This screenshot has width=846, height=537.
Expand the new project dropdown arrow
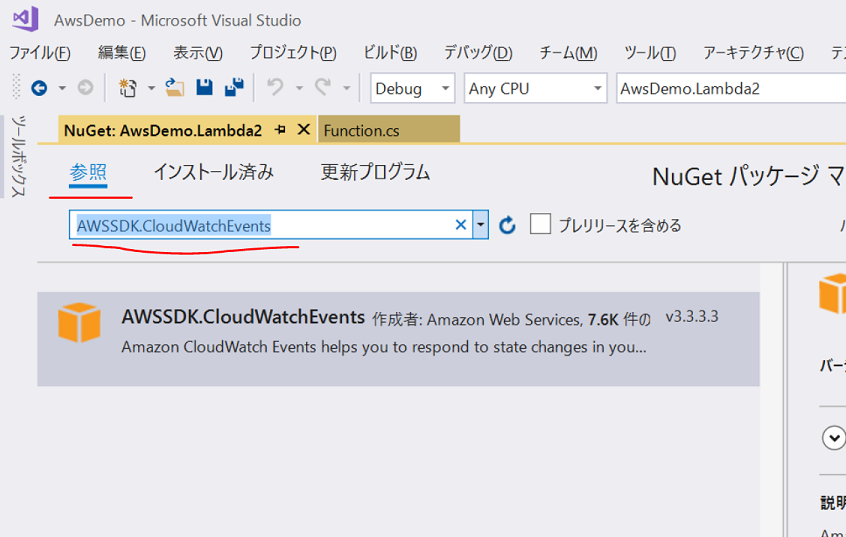click(151, 88)
